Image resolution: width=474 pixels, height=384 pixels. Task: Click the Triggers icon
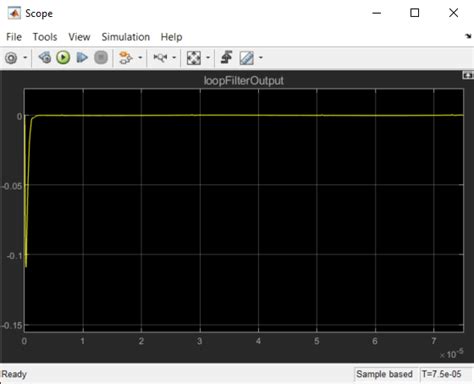[227, 57]
